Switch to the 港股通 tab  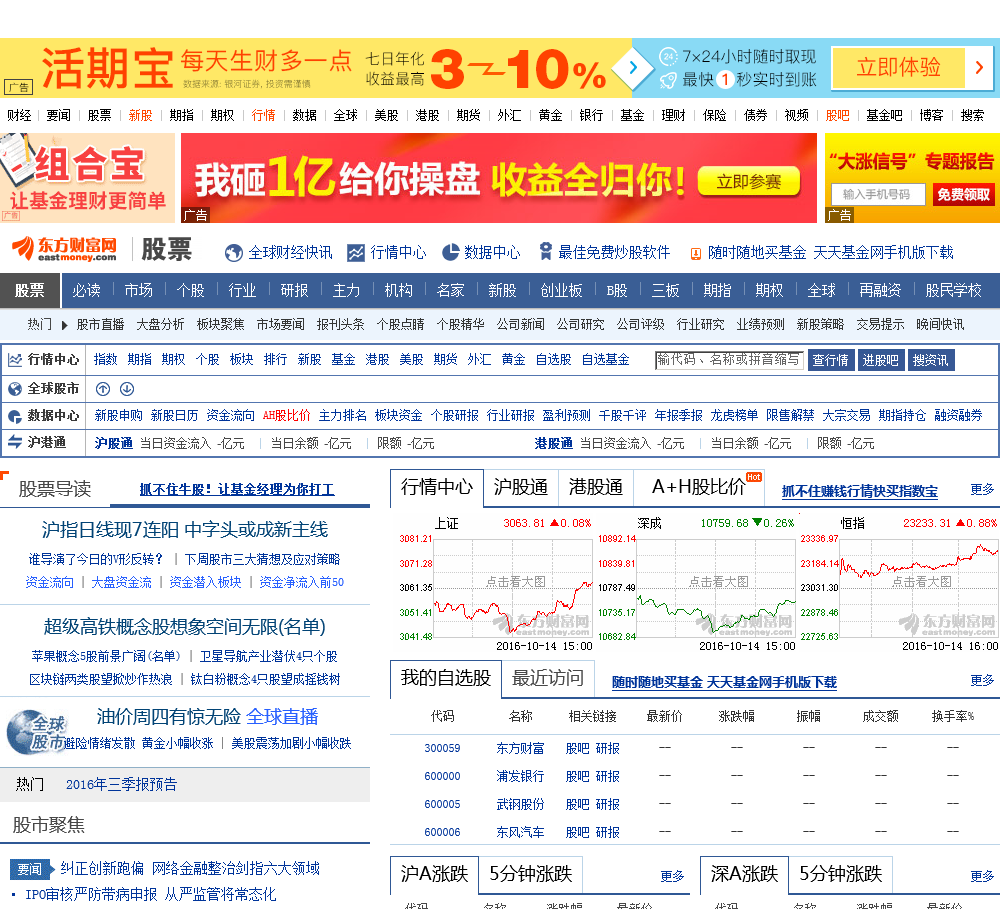(596, 487)
